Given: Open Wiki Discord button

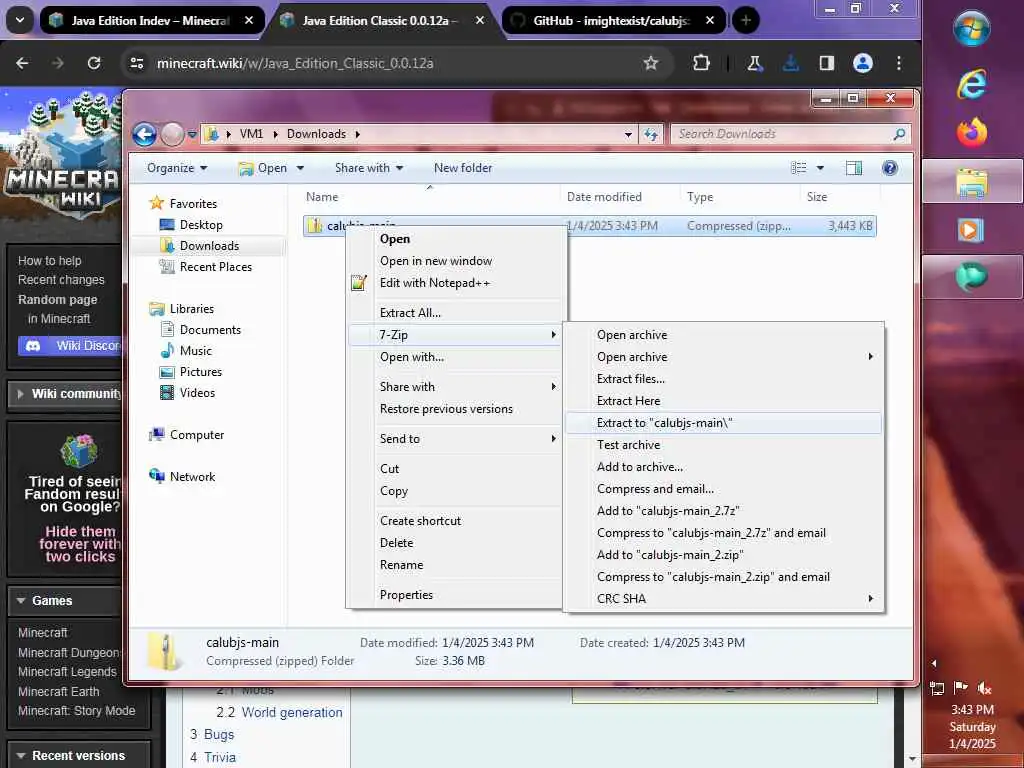Looking at the screenshot, I should click(70, 345).
